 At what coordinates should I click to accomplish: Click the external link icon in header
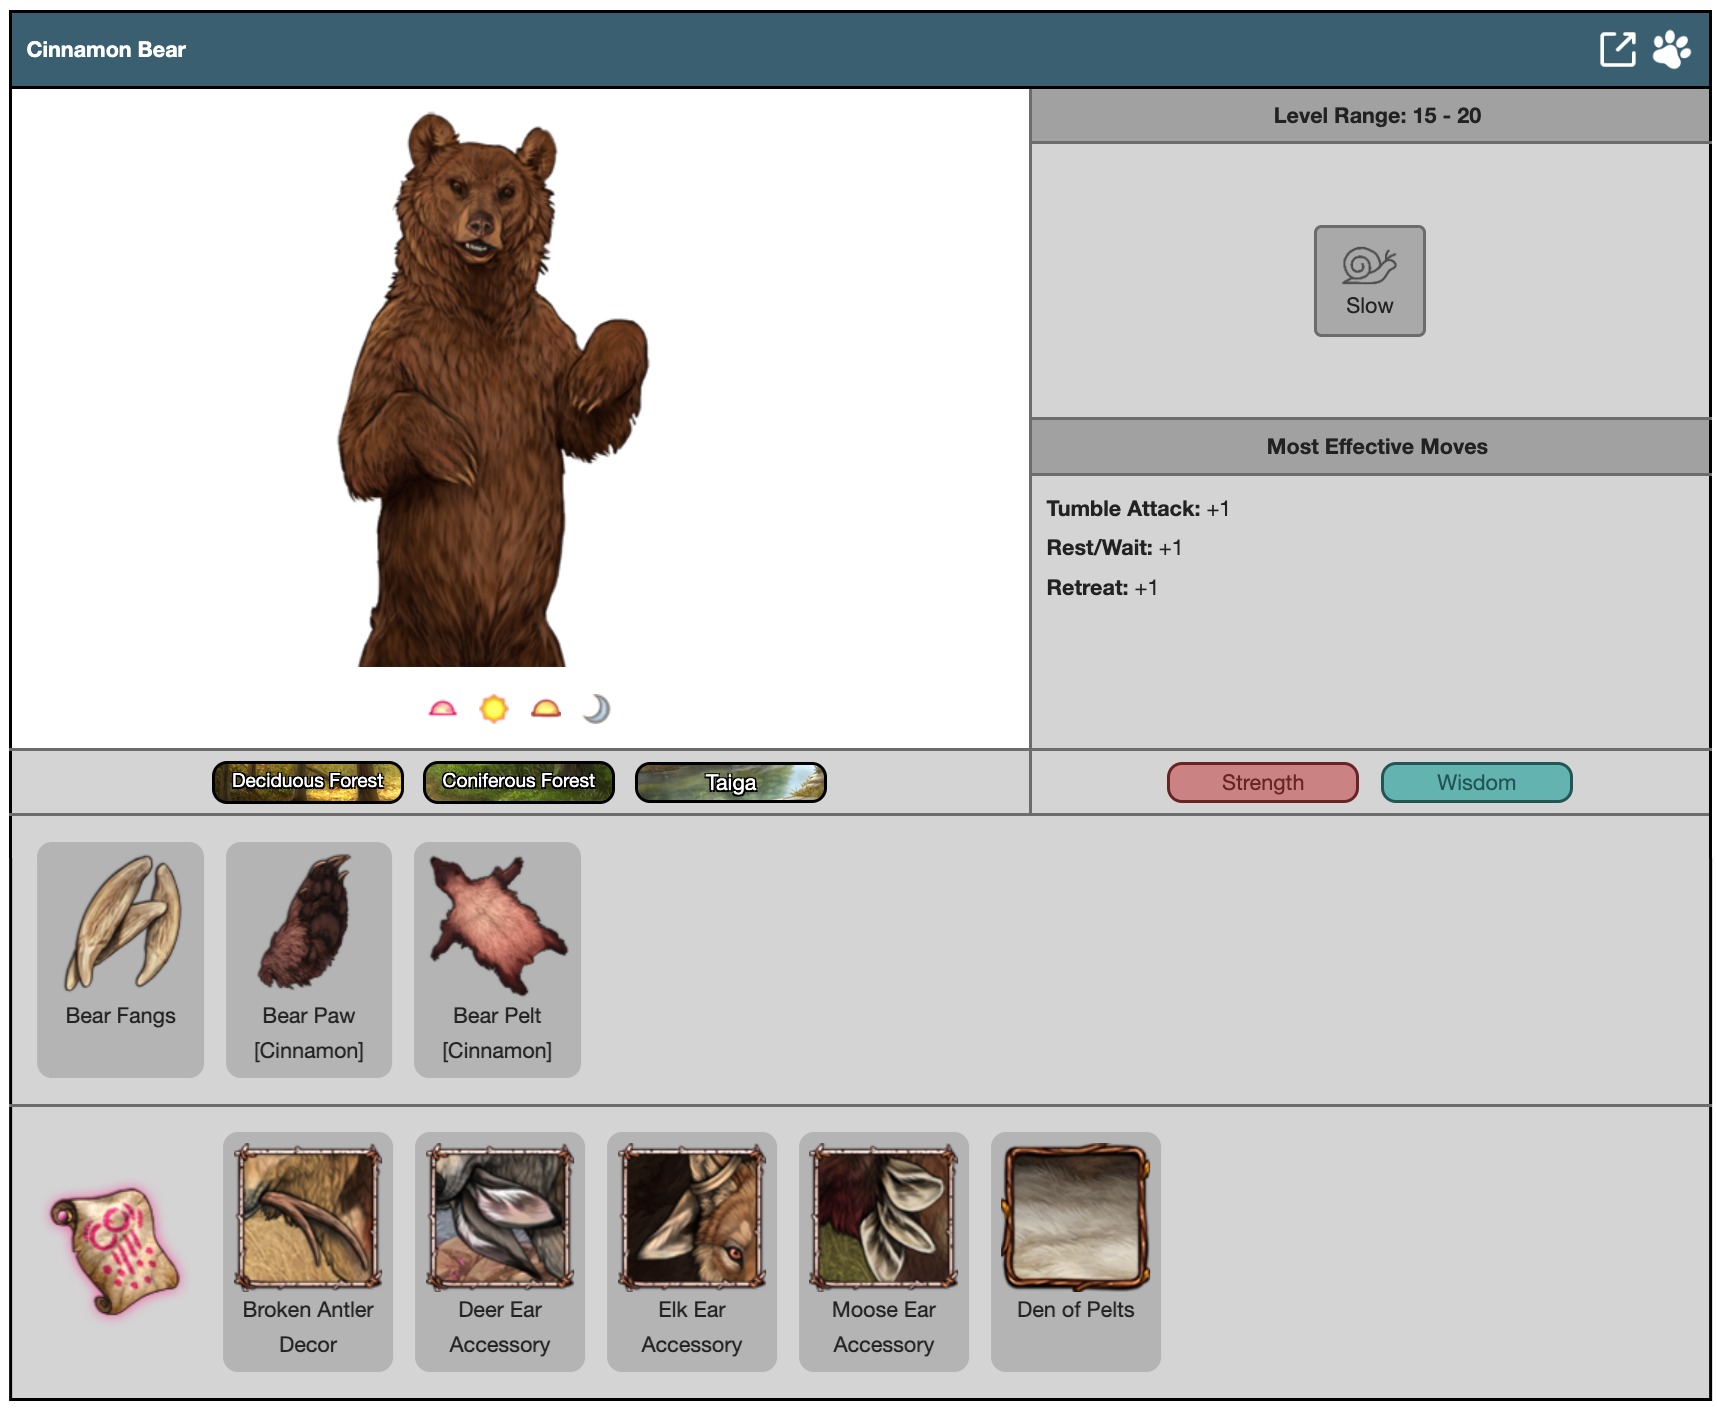pyautogui.click(x=1617, y=49)
